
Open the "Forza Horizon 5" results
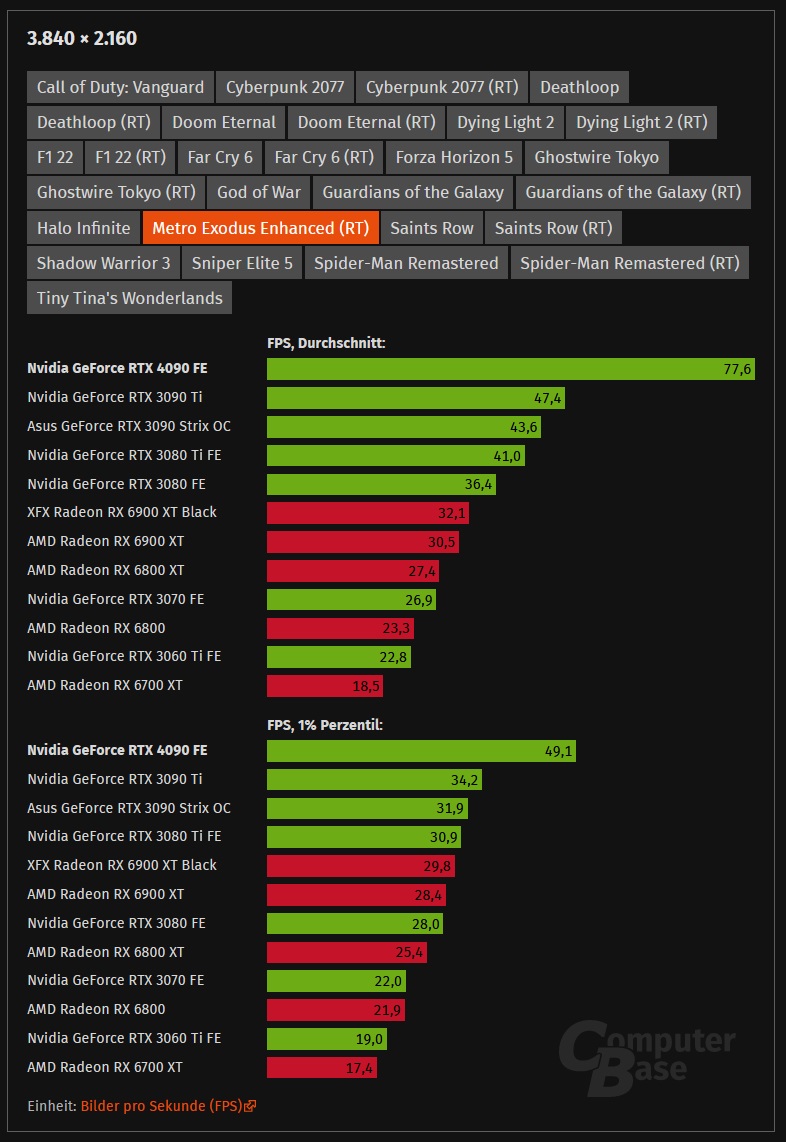coord(453,157)
